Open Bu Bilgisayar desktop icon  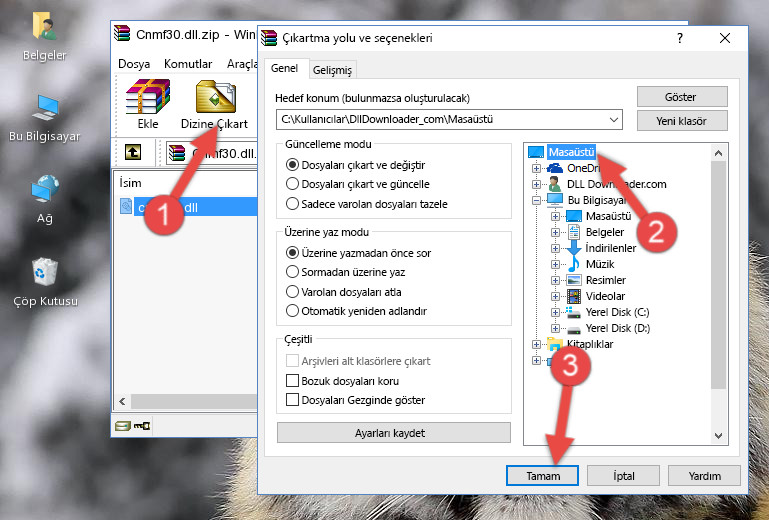pyautogui.click(x=45, y=118)
